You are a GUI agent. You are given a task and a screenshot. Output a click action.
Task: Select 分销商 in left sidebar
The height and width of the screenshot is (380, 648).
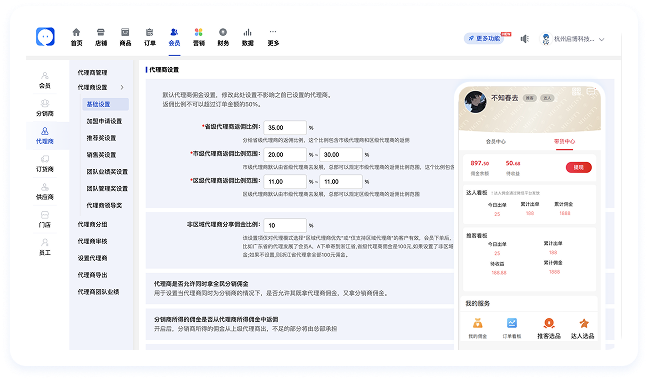pos(45,108)
